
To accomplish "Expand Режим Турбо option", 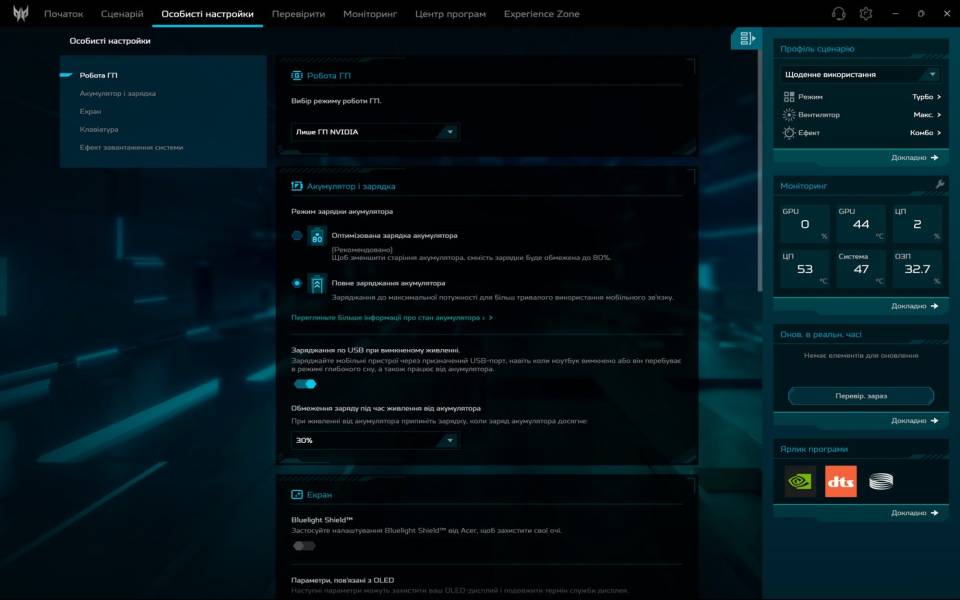I will pos(926,97).
